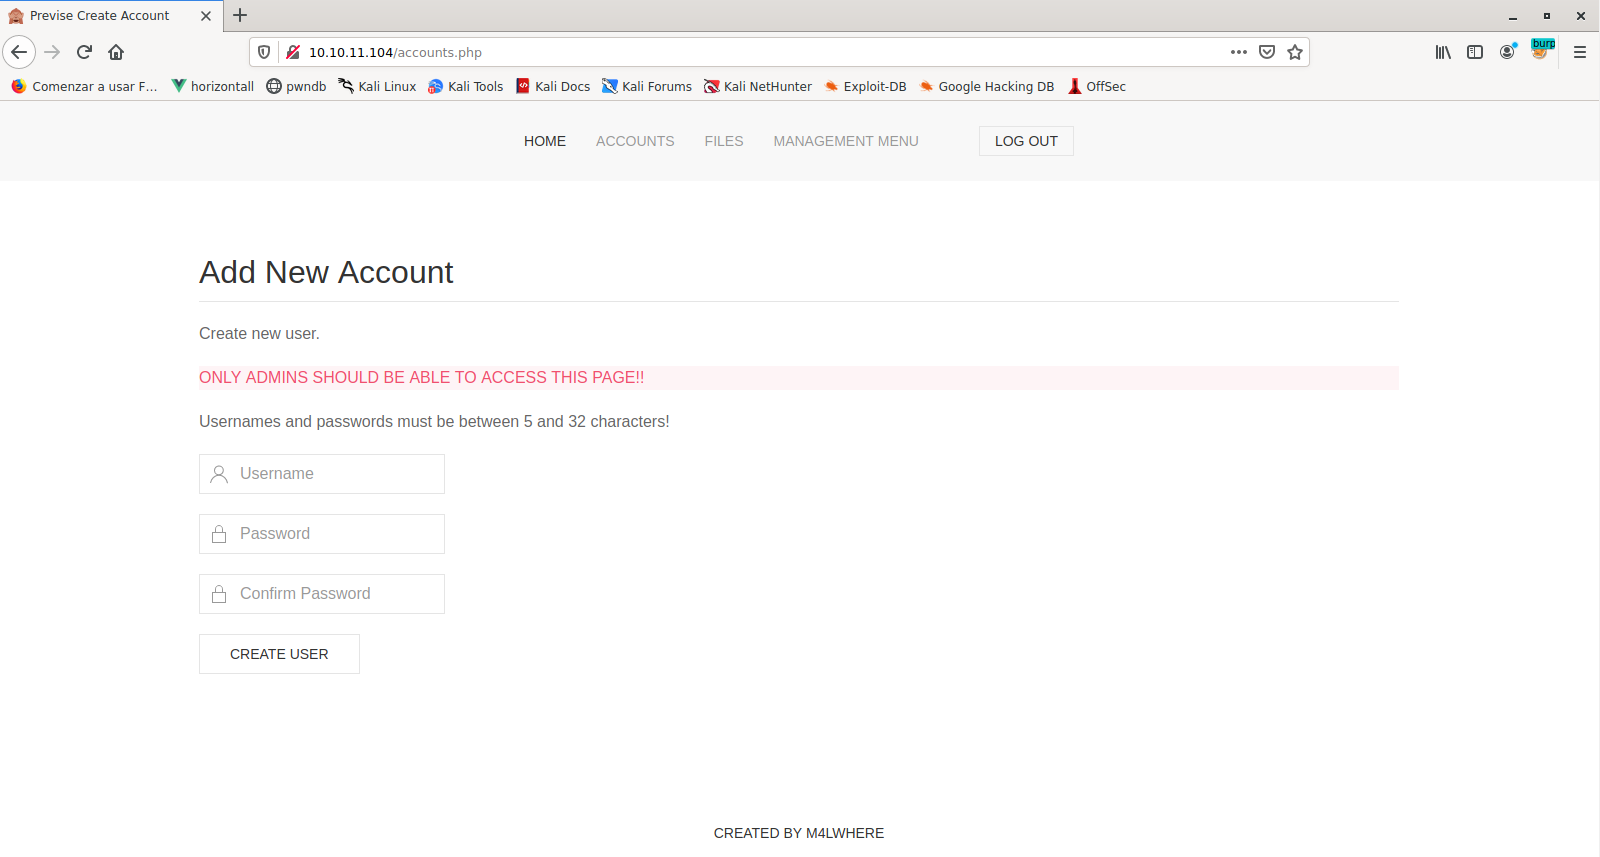Bookmark this page with the star icon
The height and width of the screenshot is (857, 1600).
point(1295,52)
